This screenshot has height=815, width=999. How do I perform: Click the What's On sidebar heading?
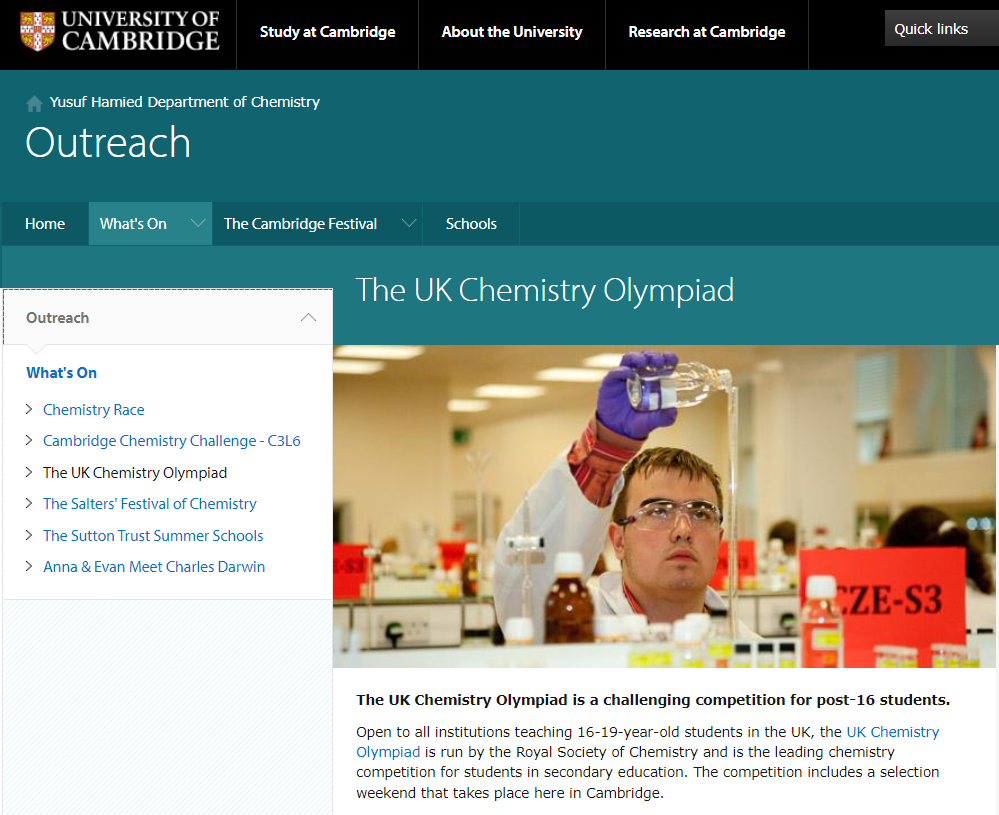click(62, 373)
